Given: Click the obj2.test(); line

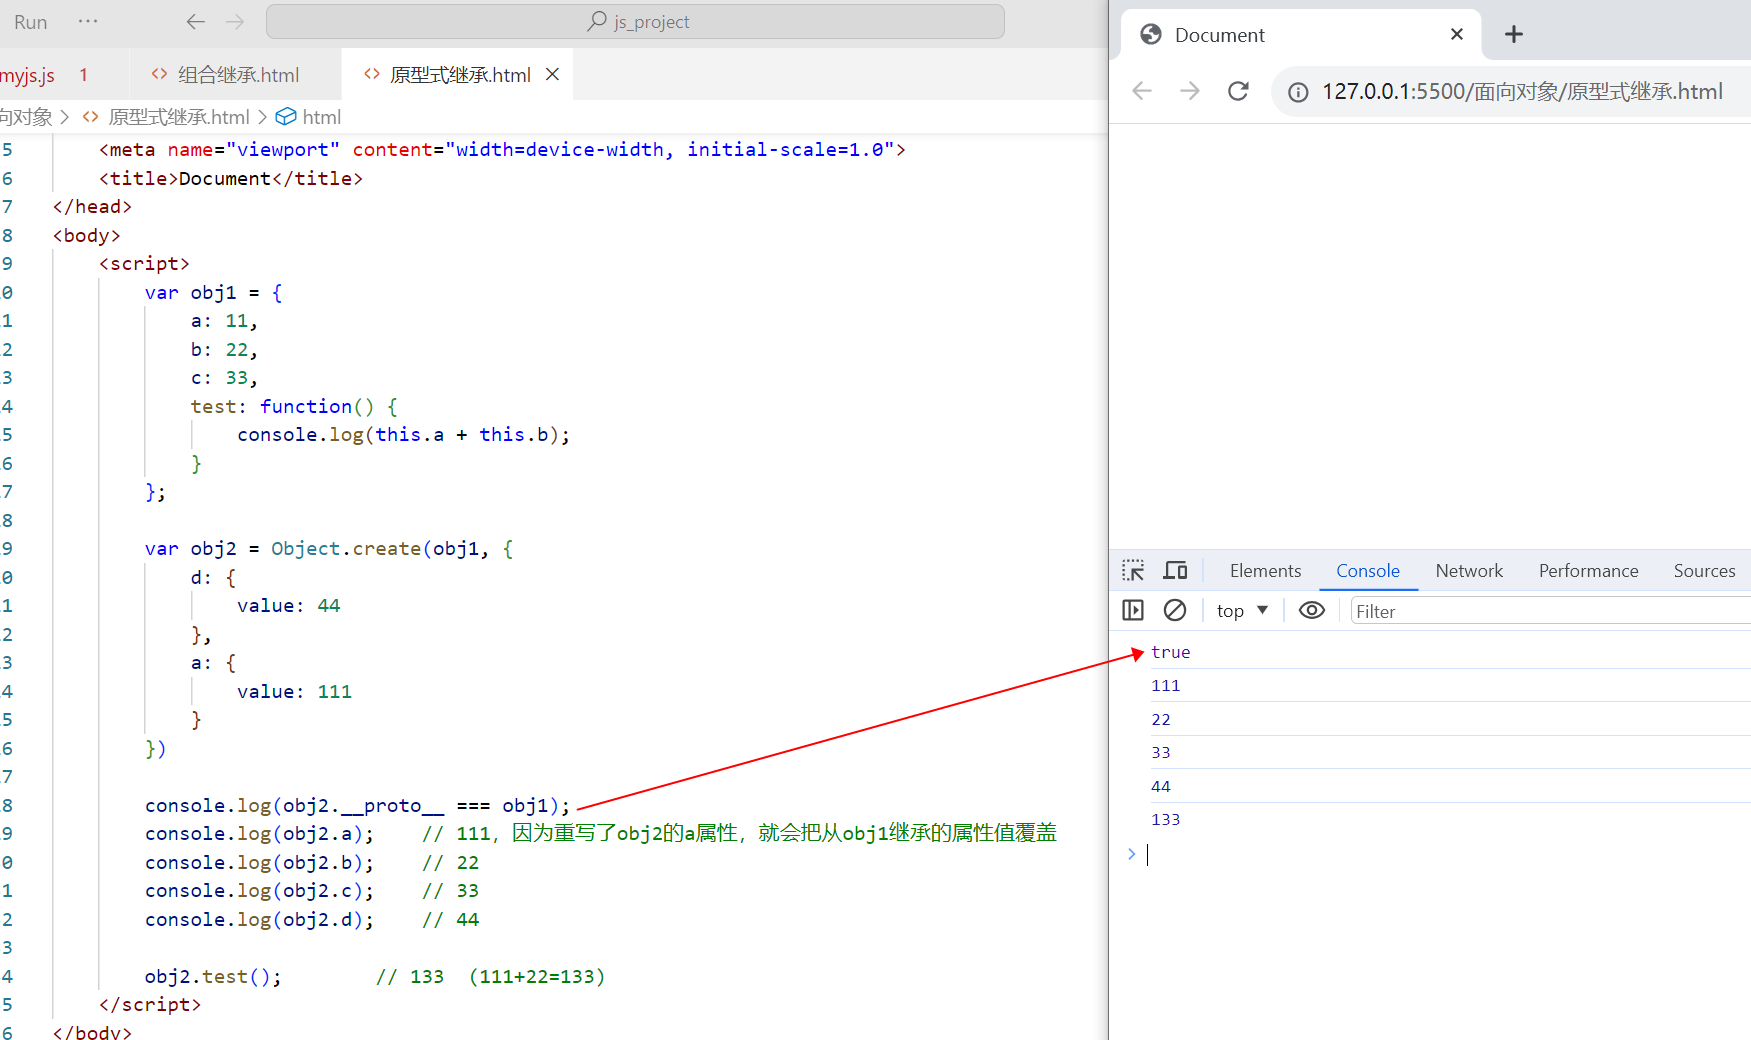Looking at the screenshot, I should point(213,977).
